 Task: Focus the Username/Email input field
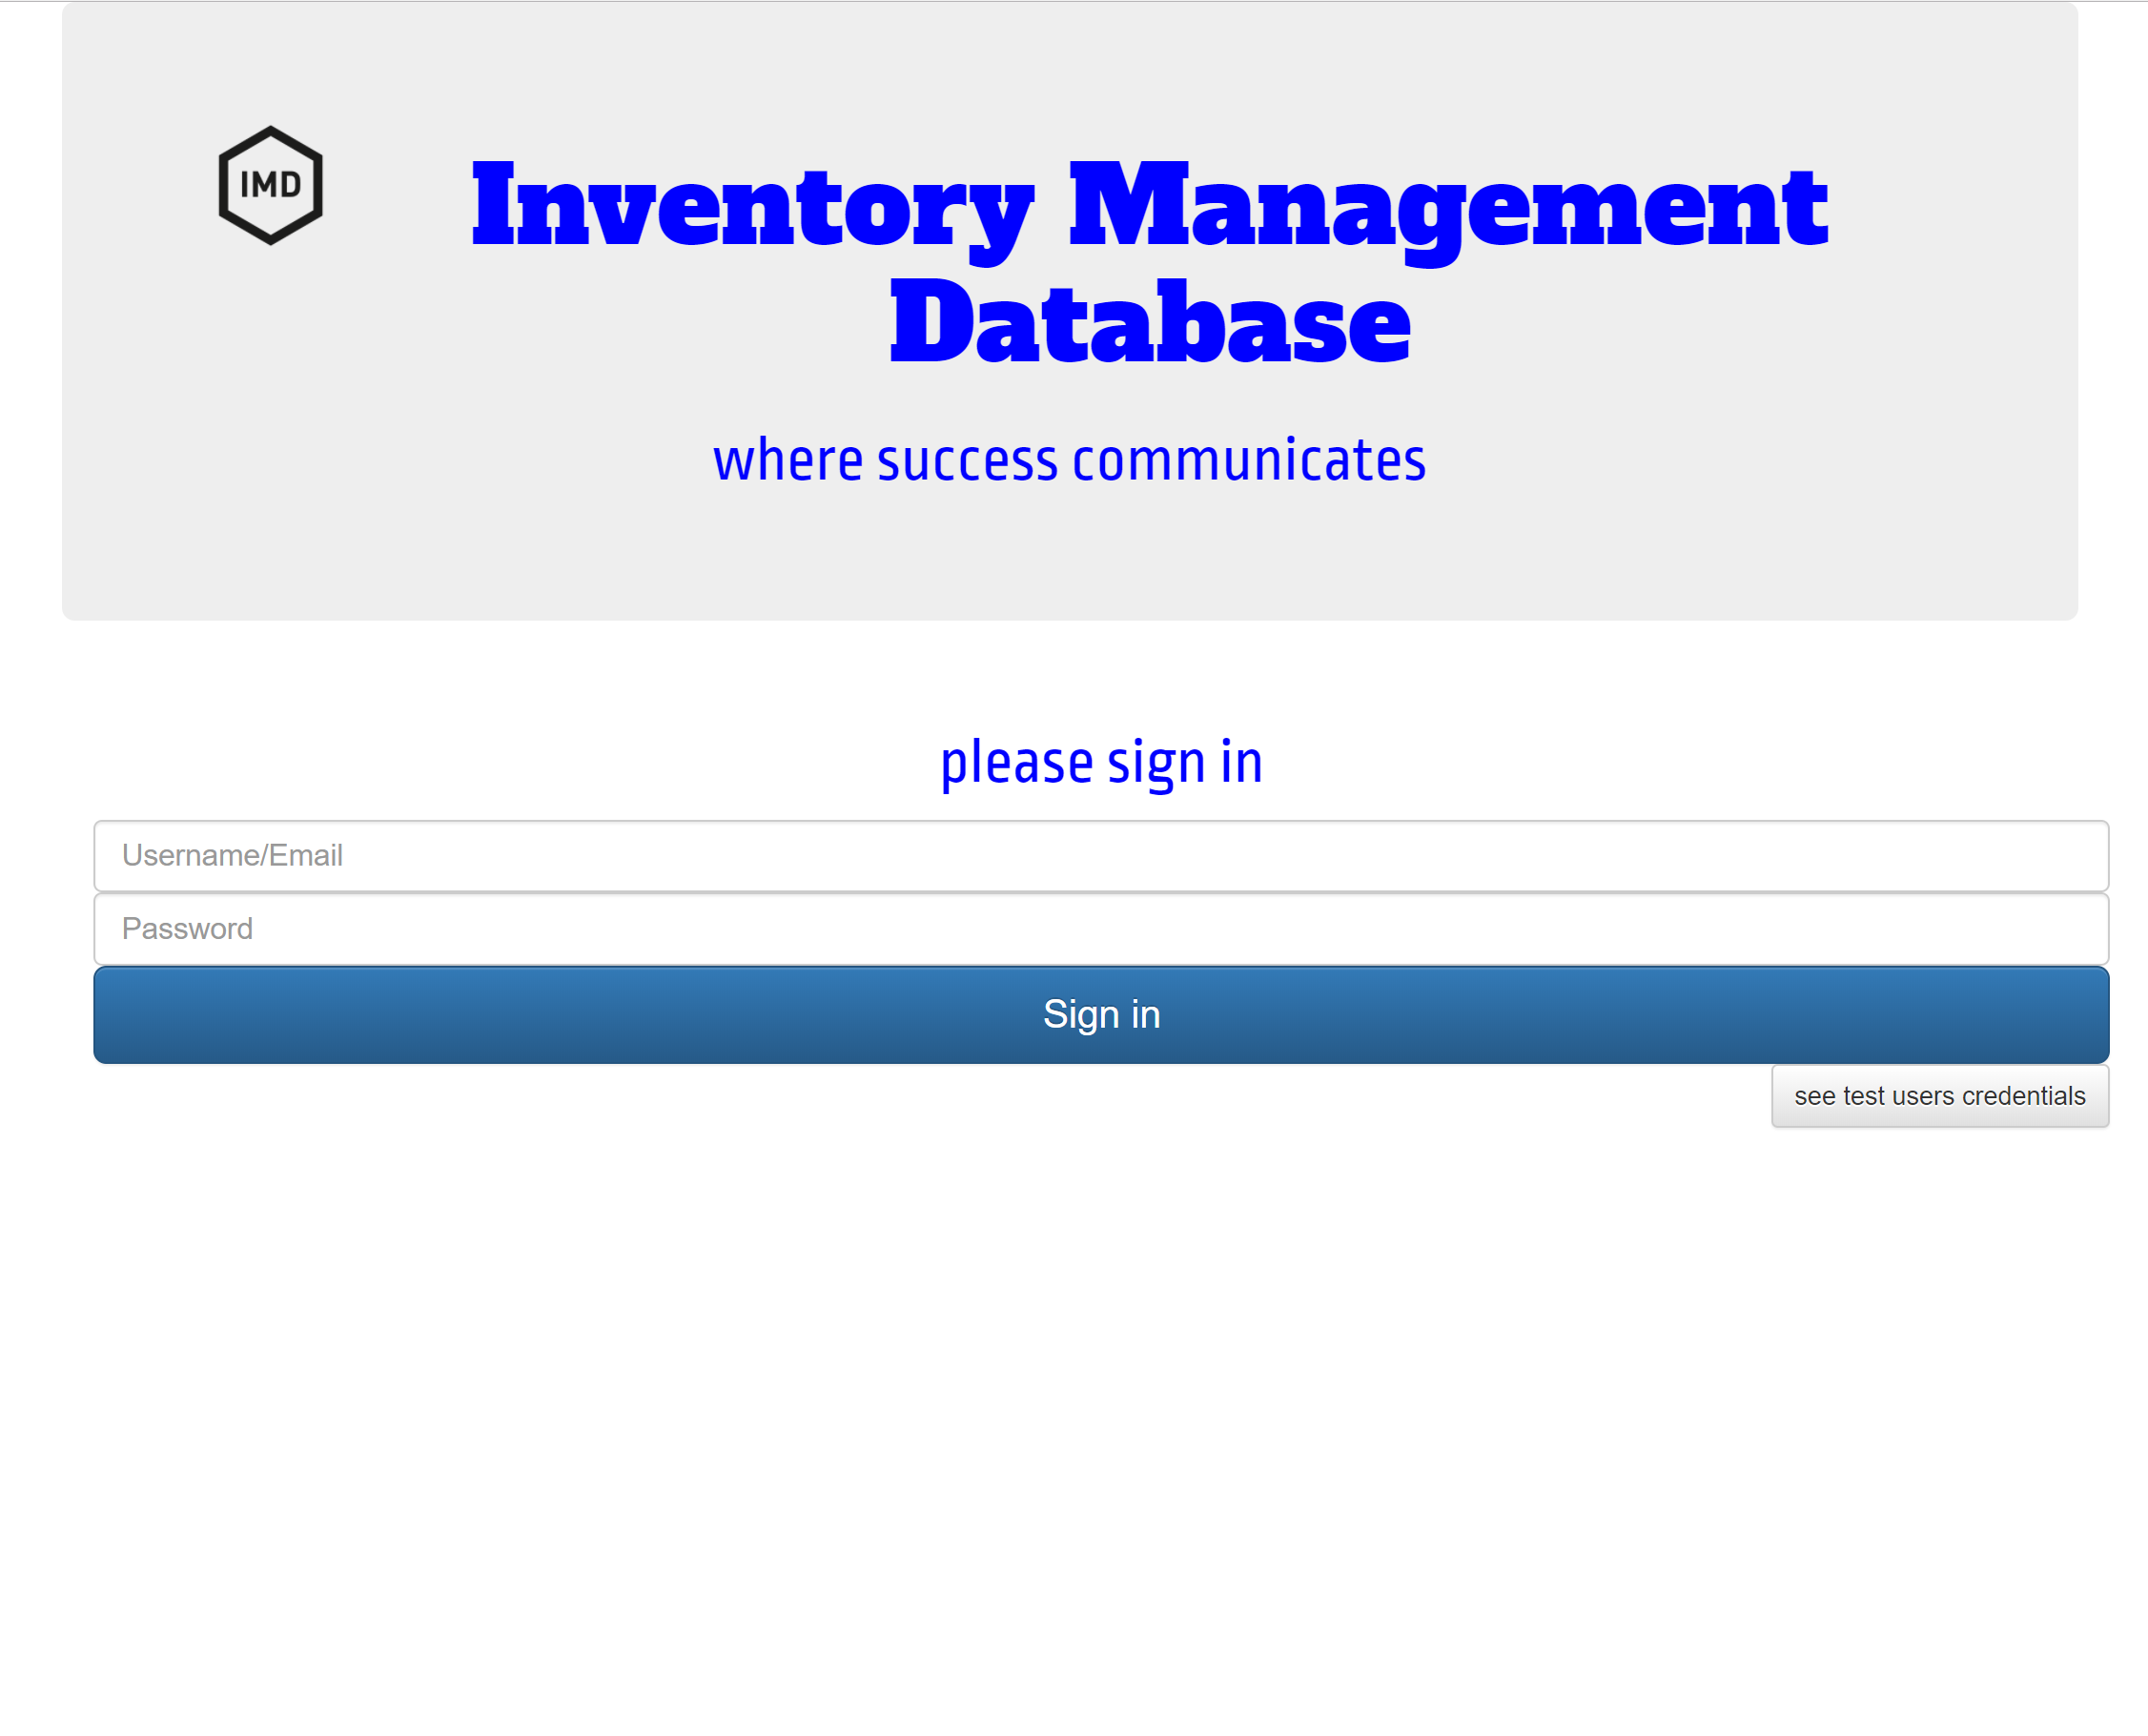coord(1101,856)
